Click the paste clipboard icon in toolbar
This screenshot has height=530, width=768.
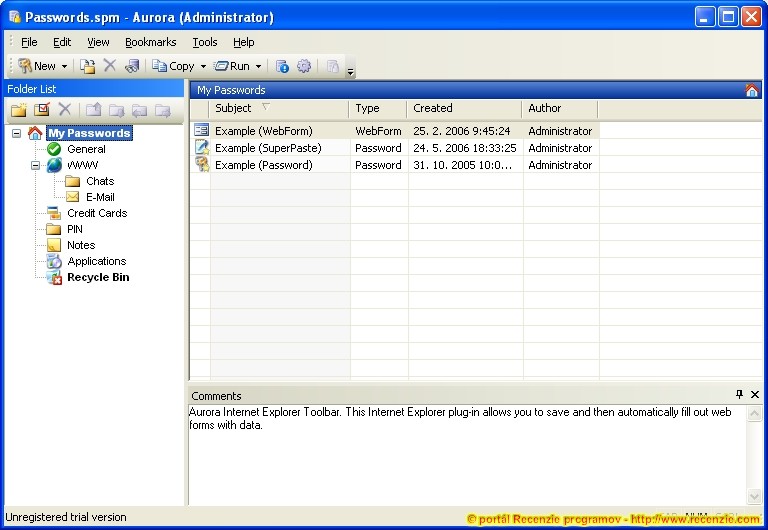pyautogui.click(x=88, y=66)
